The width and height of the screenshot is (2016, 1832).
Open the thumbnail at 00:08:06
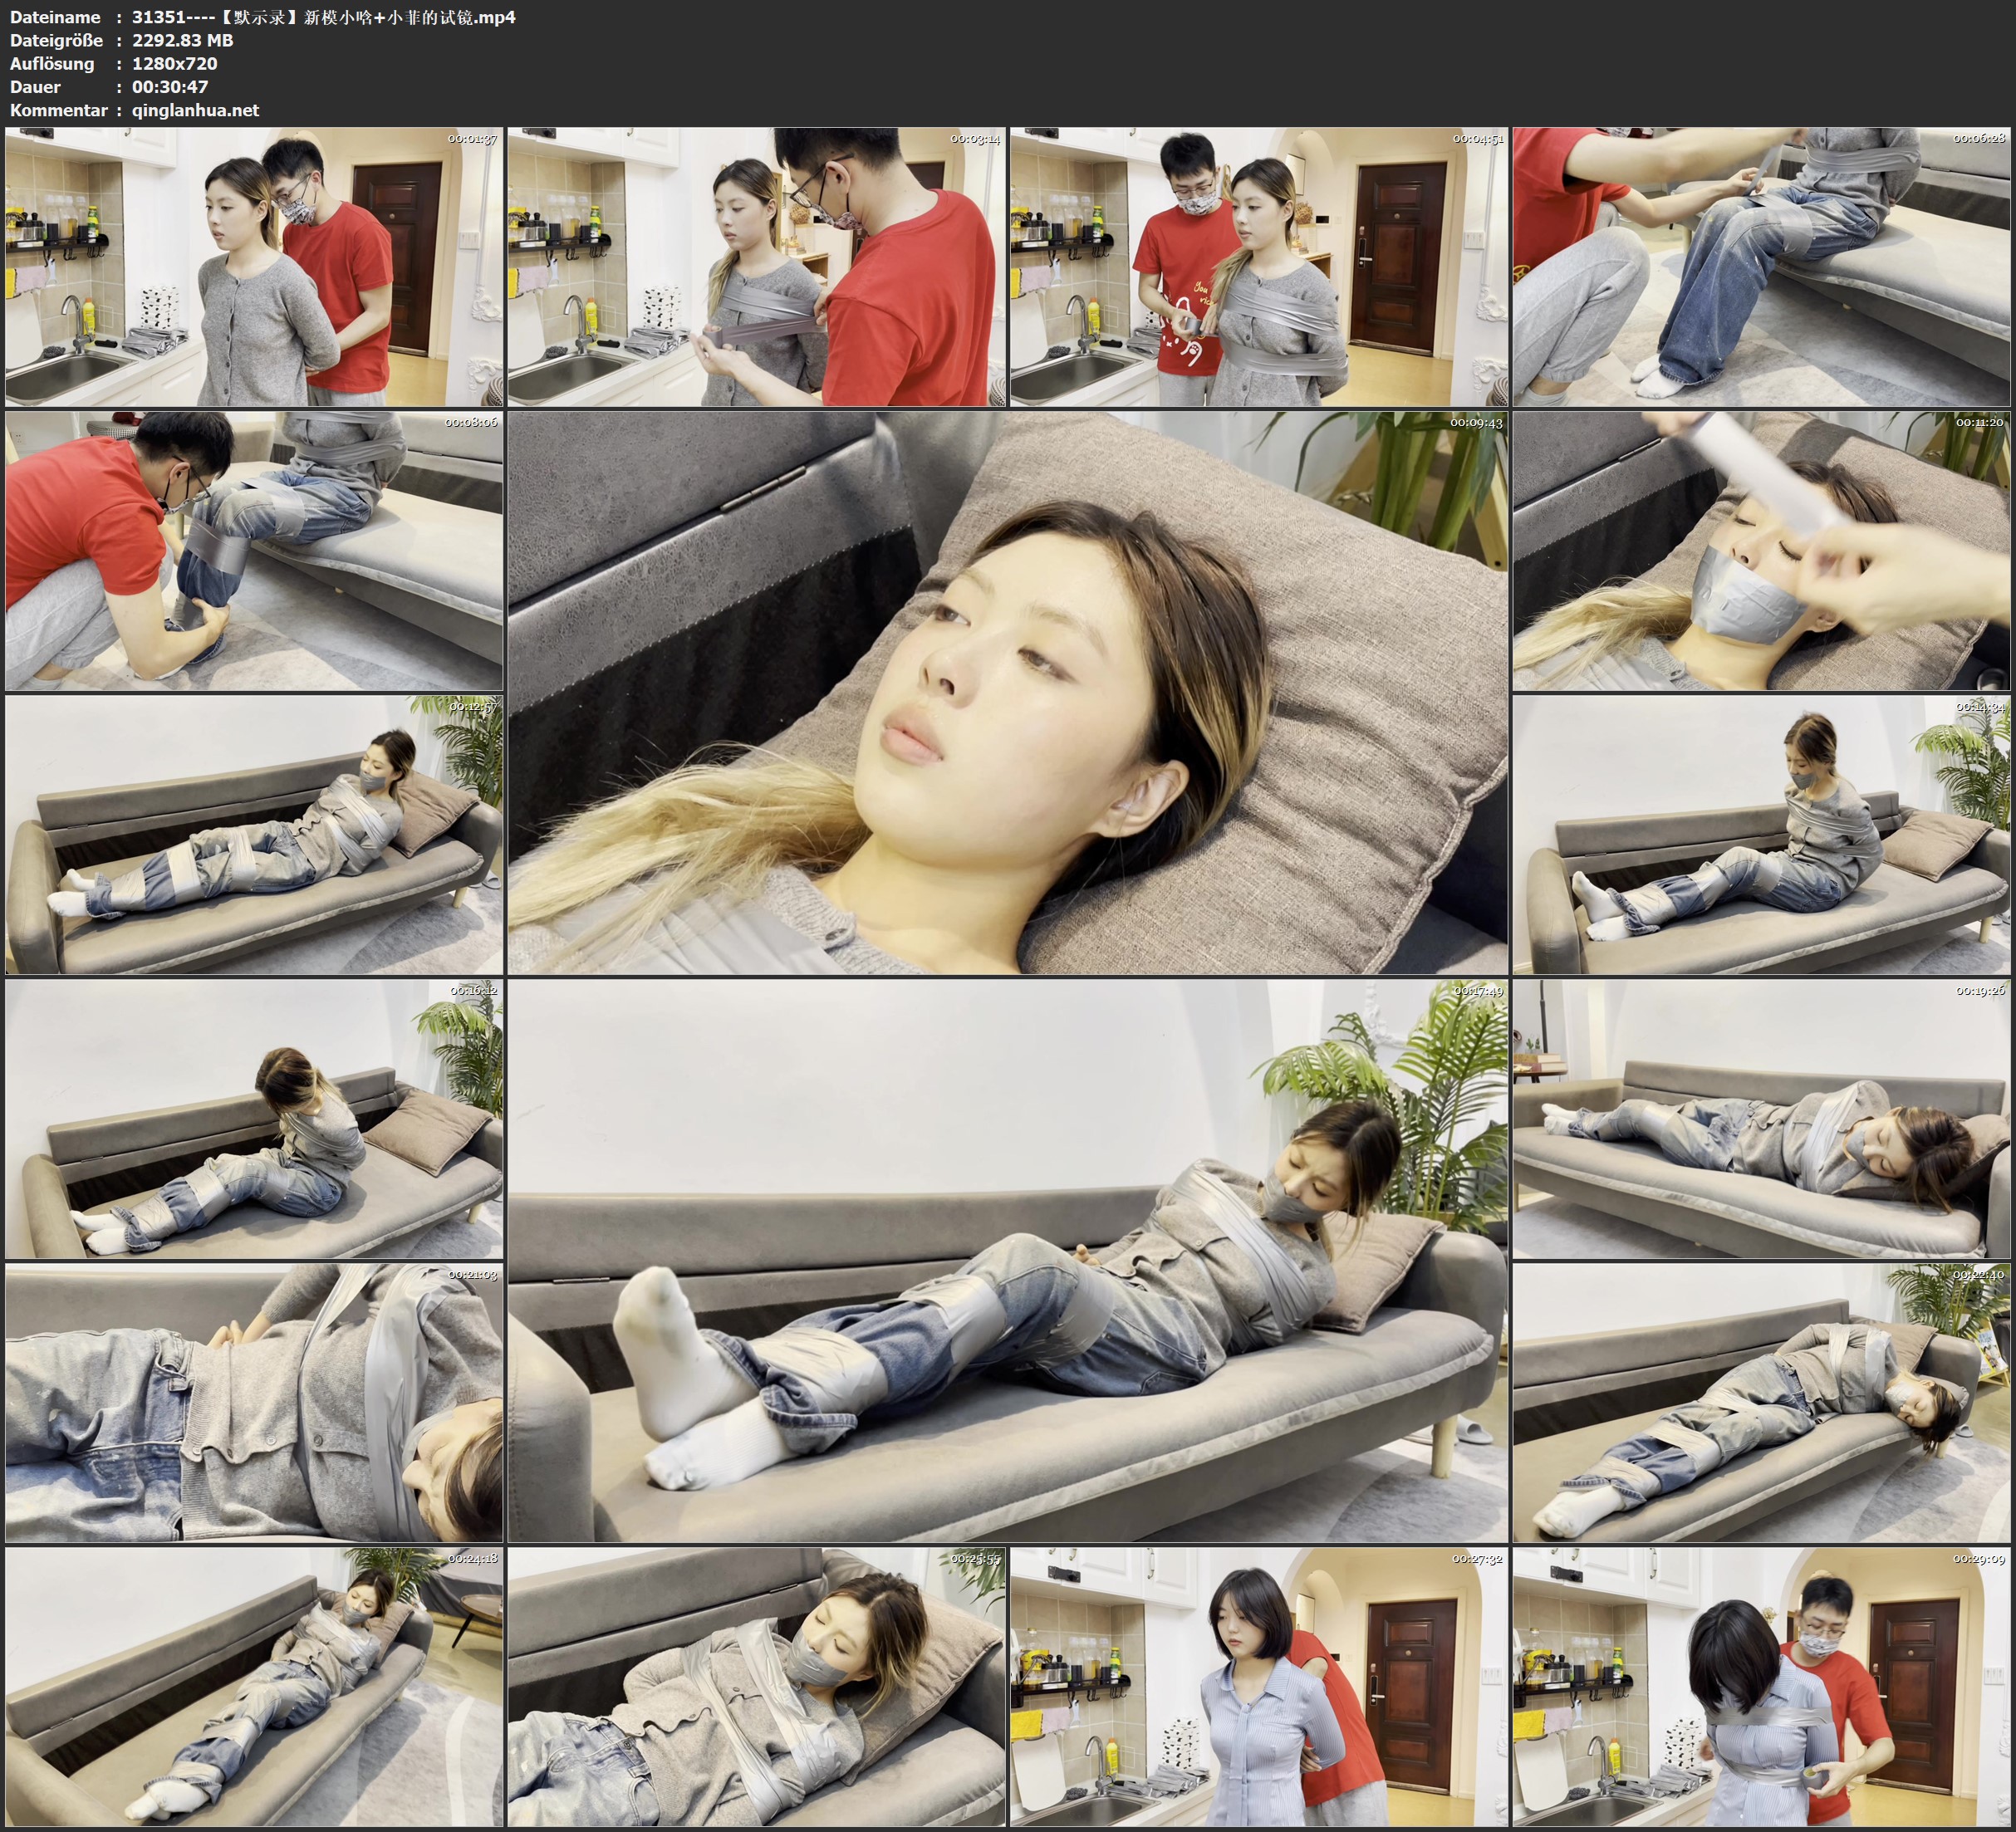coord(254,550)
